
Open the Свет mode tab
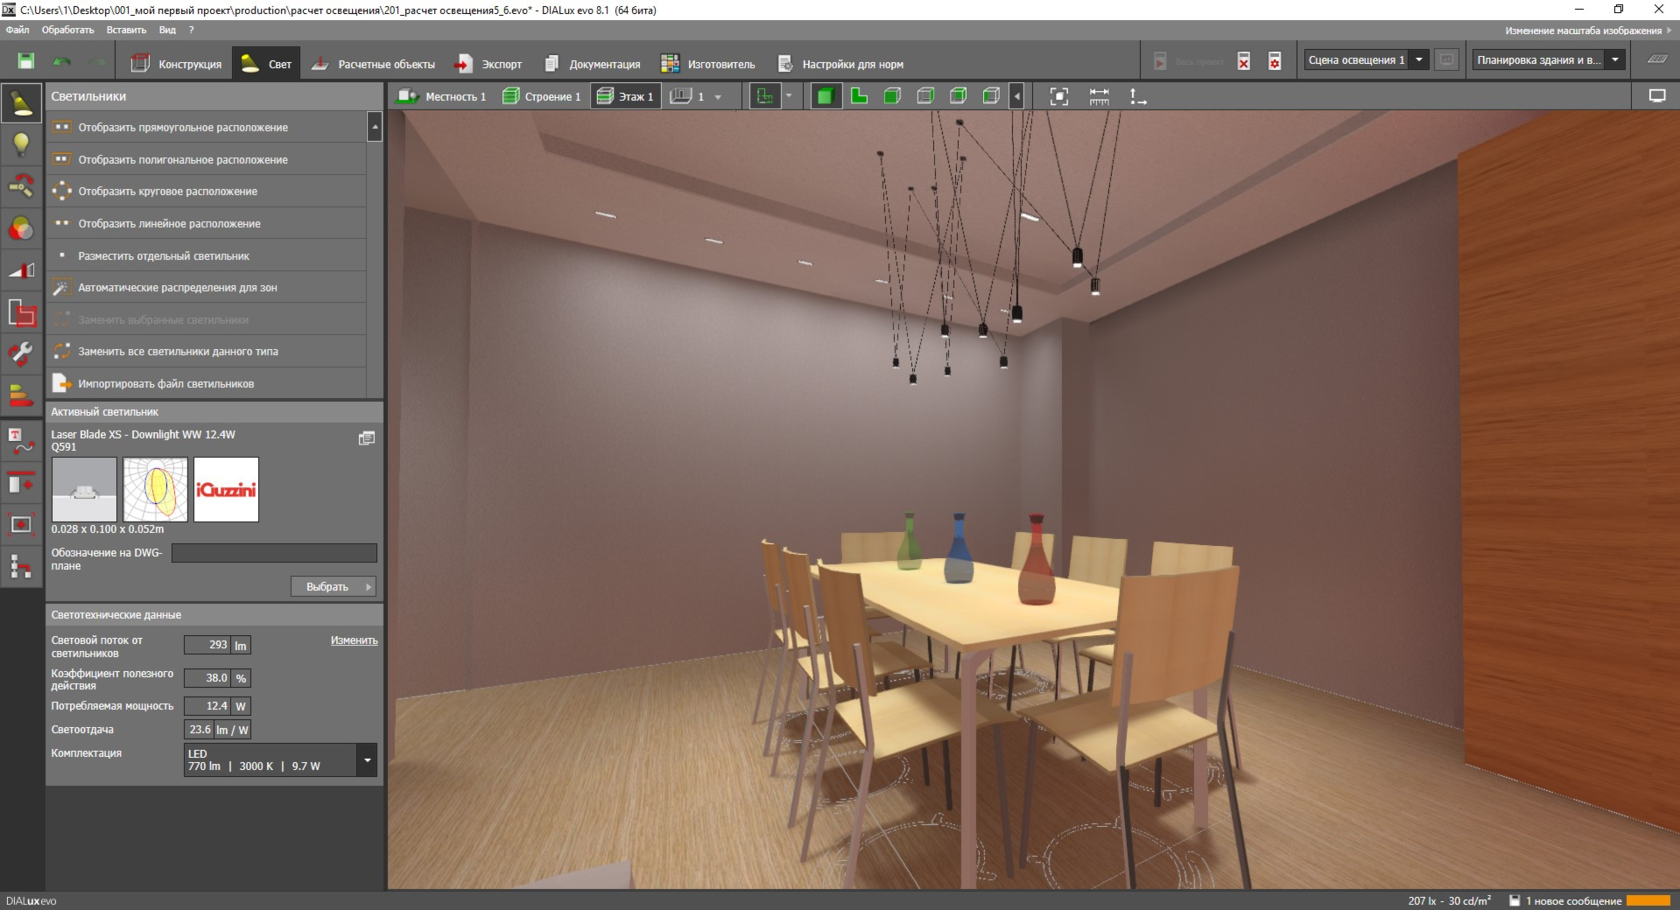[267, 64]
